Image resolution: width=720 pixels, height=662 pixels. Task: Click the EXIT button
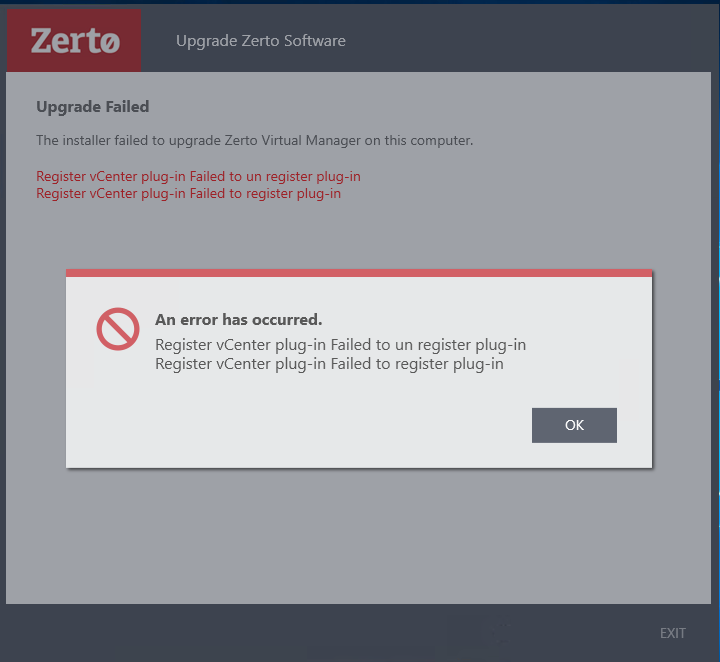(x=672, y=633)
